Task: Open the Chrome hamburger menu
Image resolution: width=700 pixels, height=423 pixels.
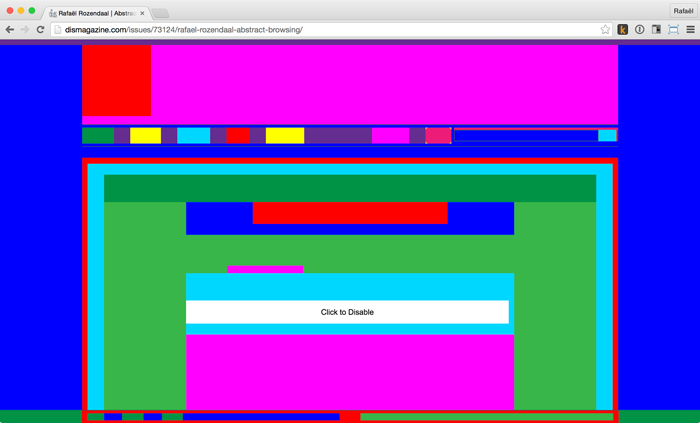Action: 690,30
